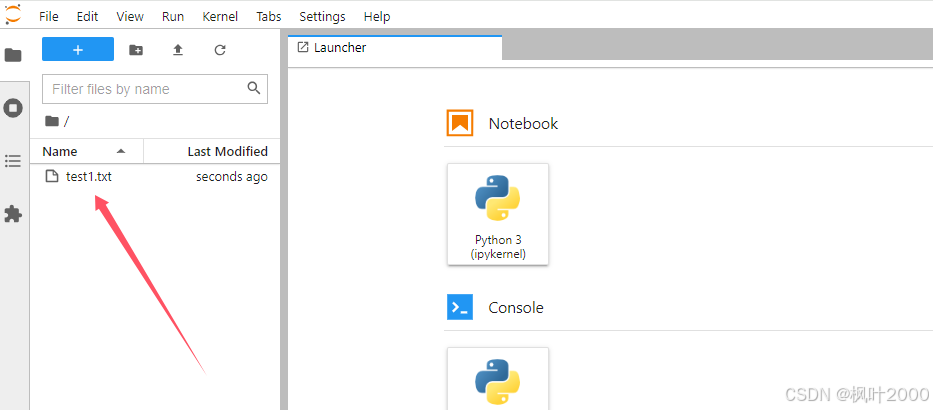
Task: Click the Upload Files arrow icon
Action: [x=178, y=50]
